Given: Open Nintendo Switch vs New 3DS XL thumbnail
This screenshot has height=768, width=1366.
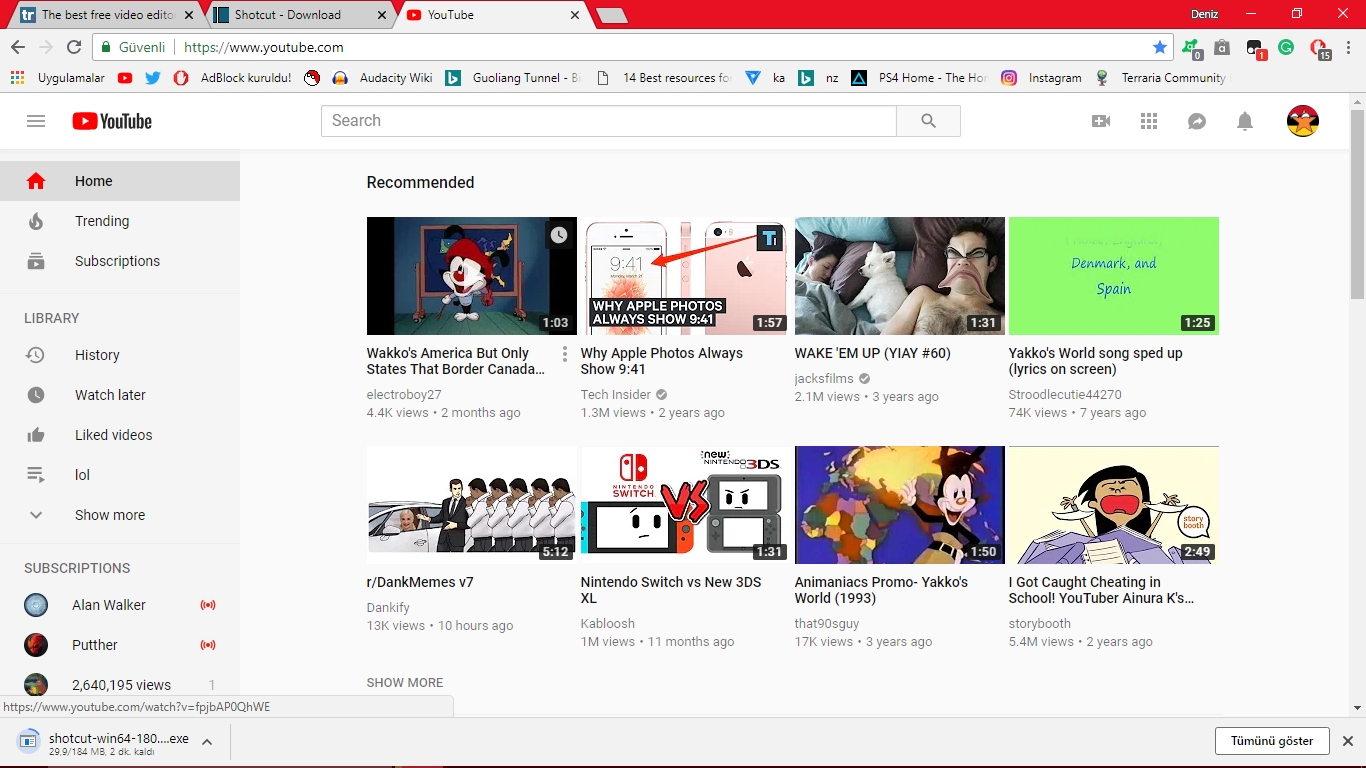Looking at the screenshot, I should (x=684, y=505).
